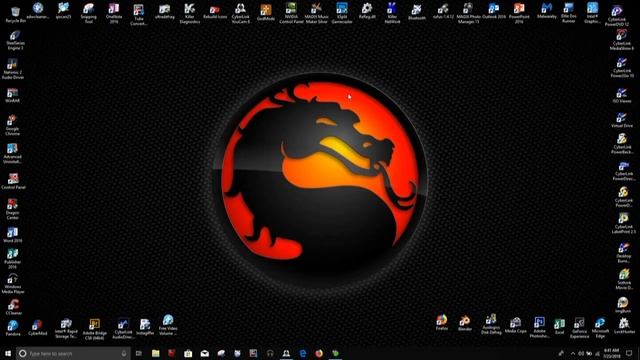Viewport: 640px width, 360px height.
Task: Open Action Center notifications icon
Action: (x=629, y=353)
